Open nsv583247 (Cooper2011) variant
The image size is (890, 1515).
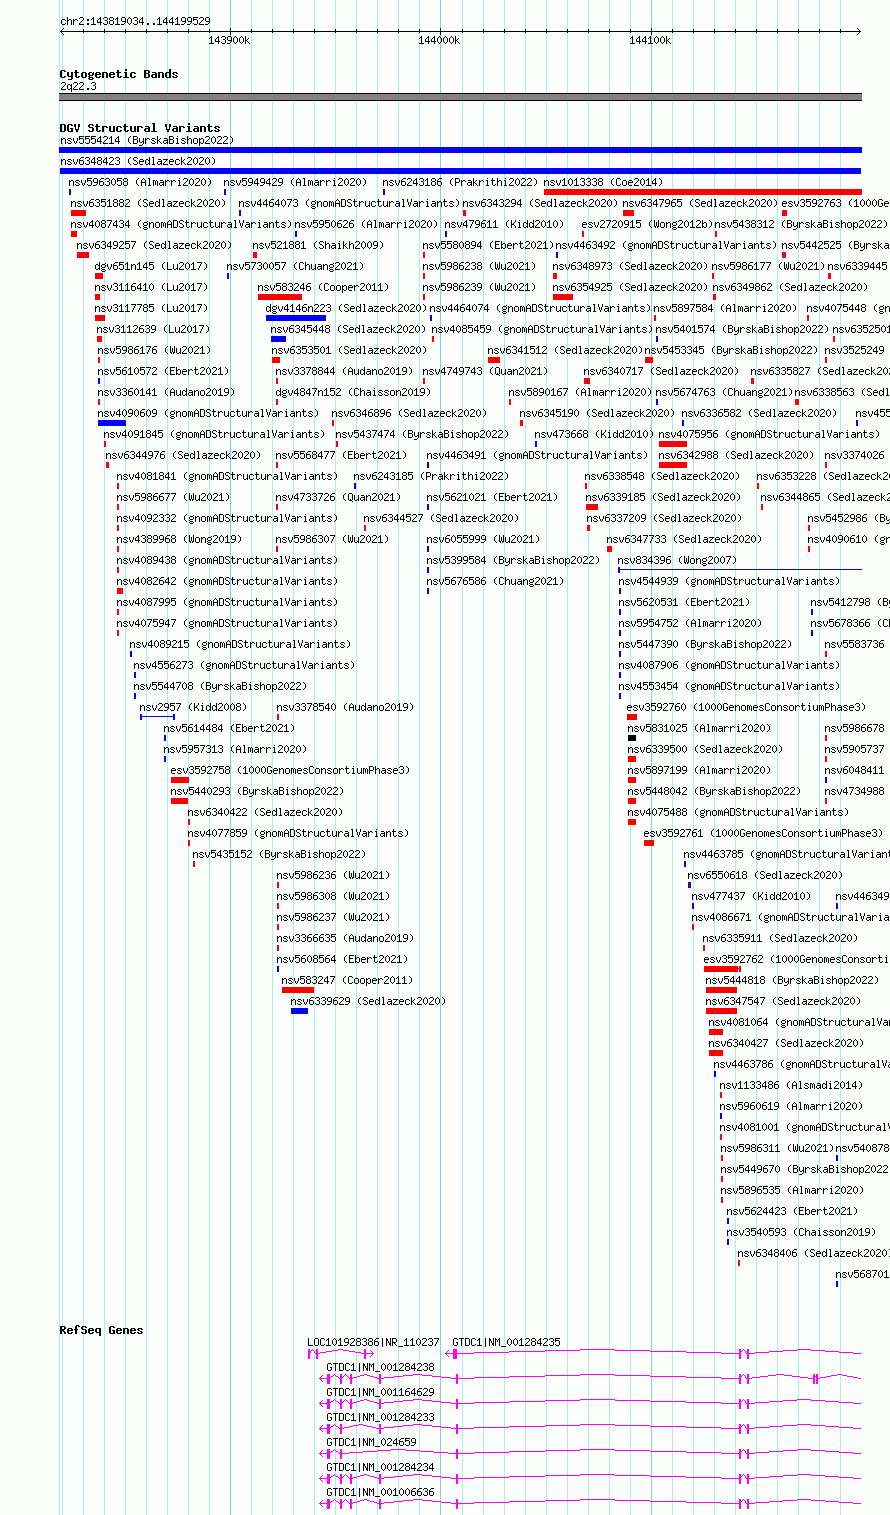coord(347,980)
